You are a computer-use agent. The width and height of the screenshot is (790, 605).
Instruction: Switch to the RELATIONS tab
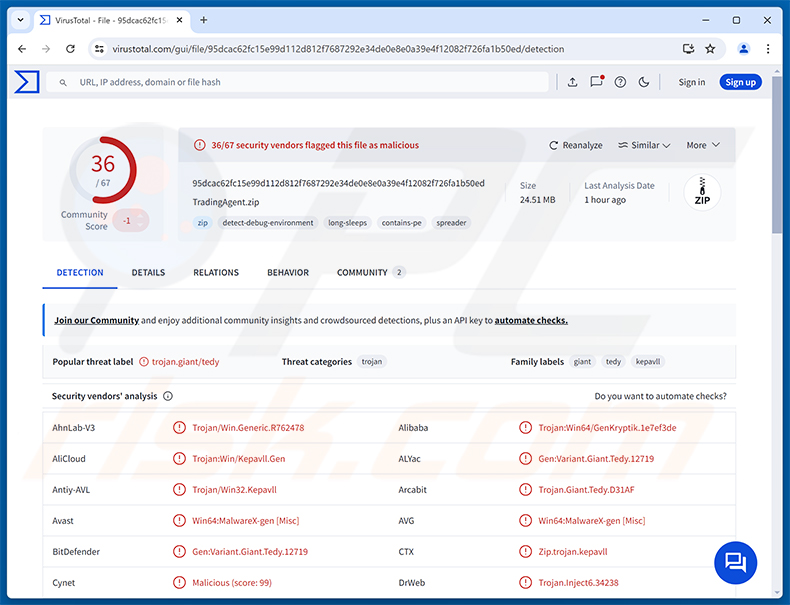(x=216, y=273)
